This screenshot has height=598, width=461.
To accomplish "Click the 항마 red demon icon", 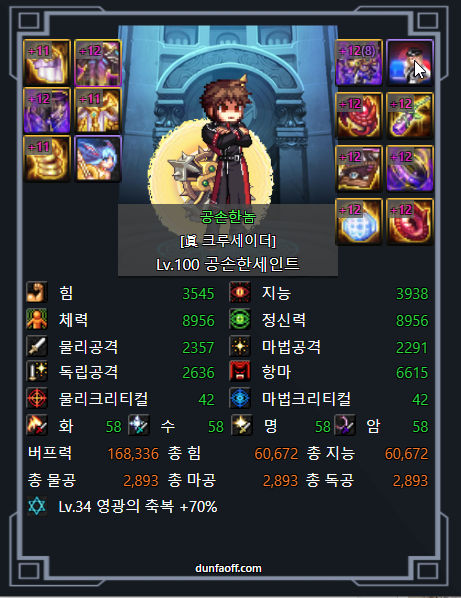I will pos(240,371).
